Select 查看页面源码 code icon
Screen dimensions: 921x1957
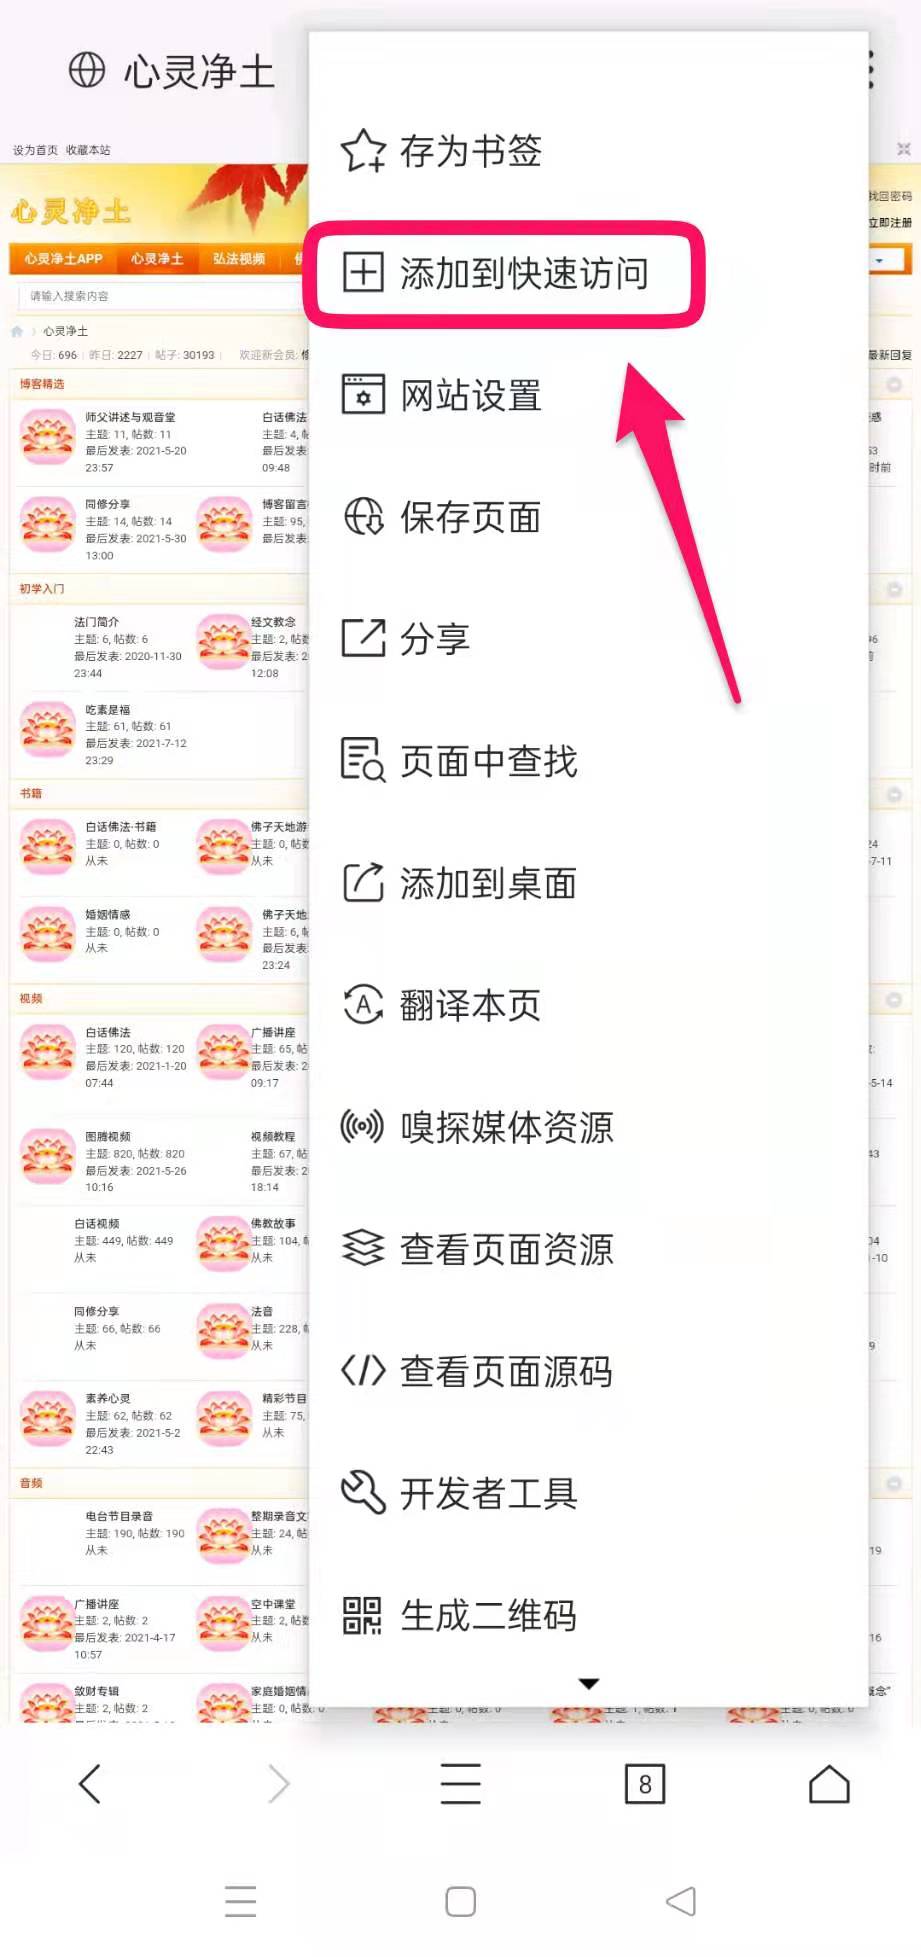(363, 1371)
